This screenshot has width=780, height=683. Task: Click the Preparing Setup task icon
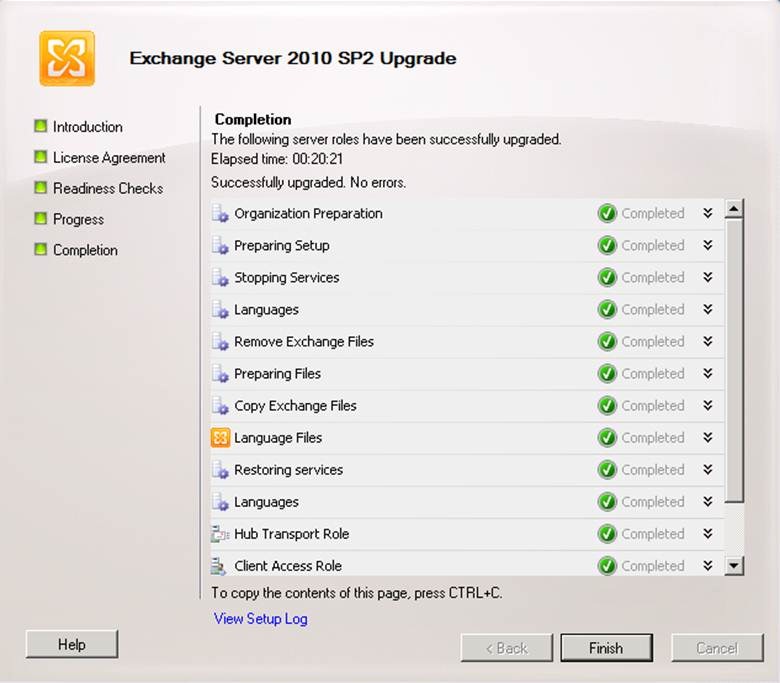220,246
